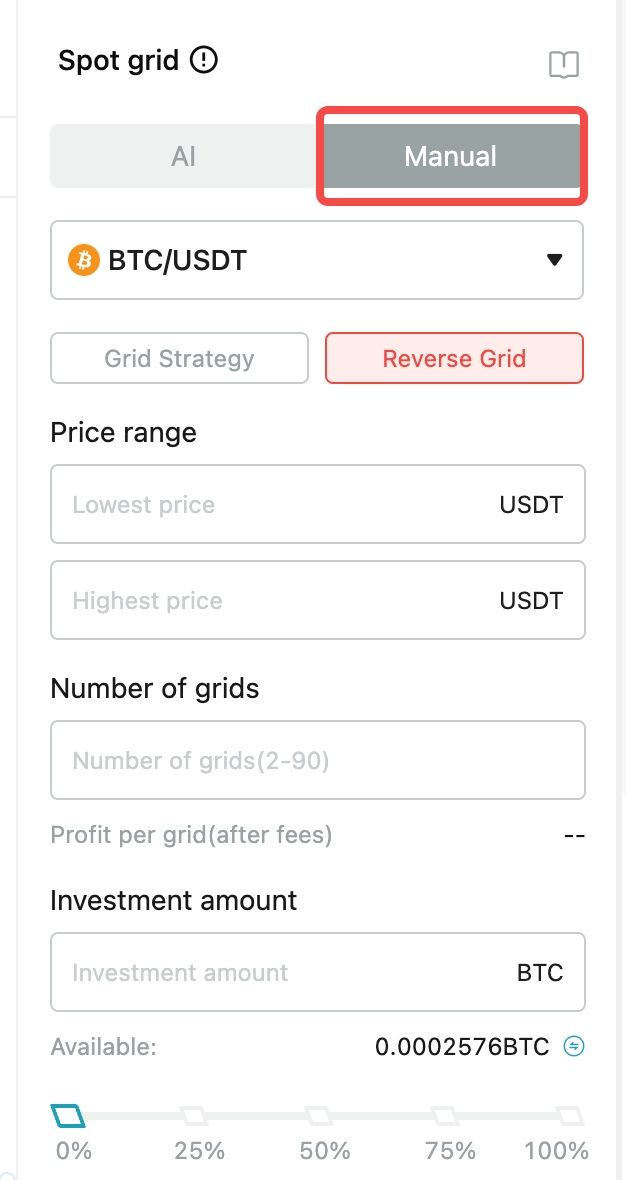626x1180 pixels.
Task: Click the dropdown arrow on the pair selector
Action: tap(553, 260)
